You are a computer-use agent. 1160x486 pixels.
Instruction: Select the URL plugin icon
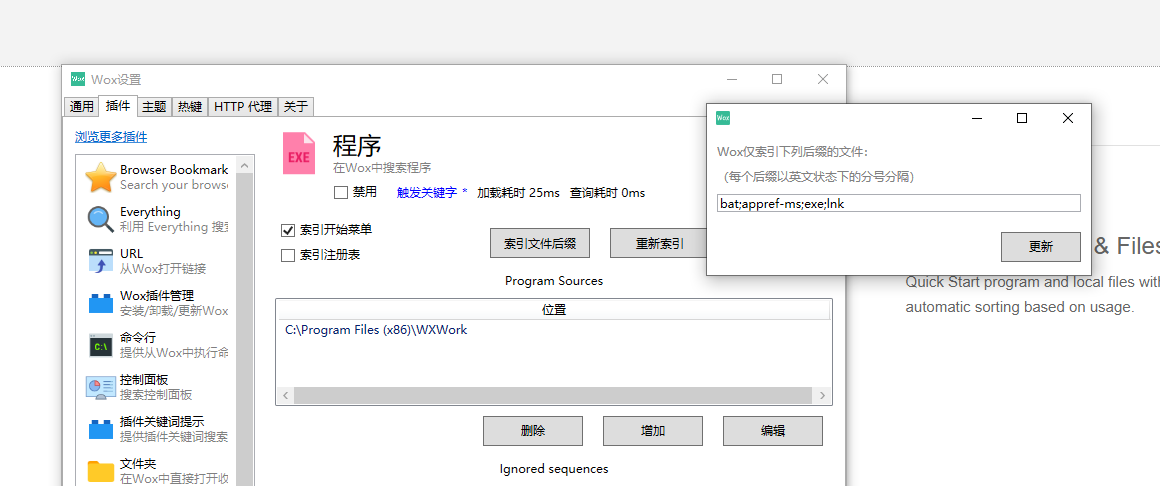100,261
